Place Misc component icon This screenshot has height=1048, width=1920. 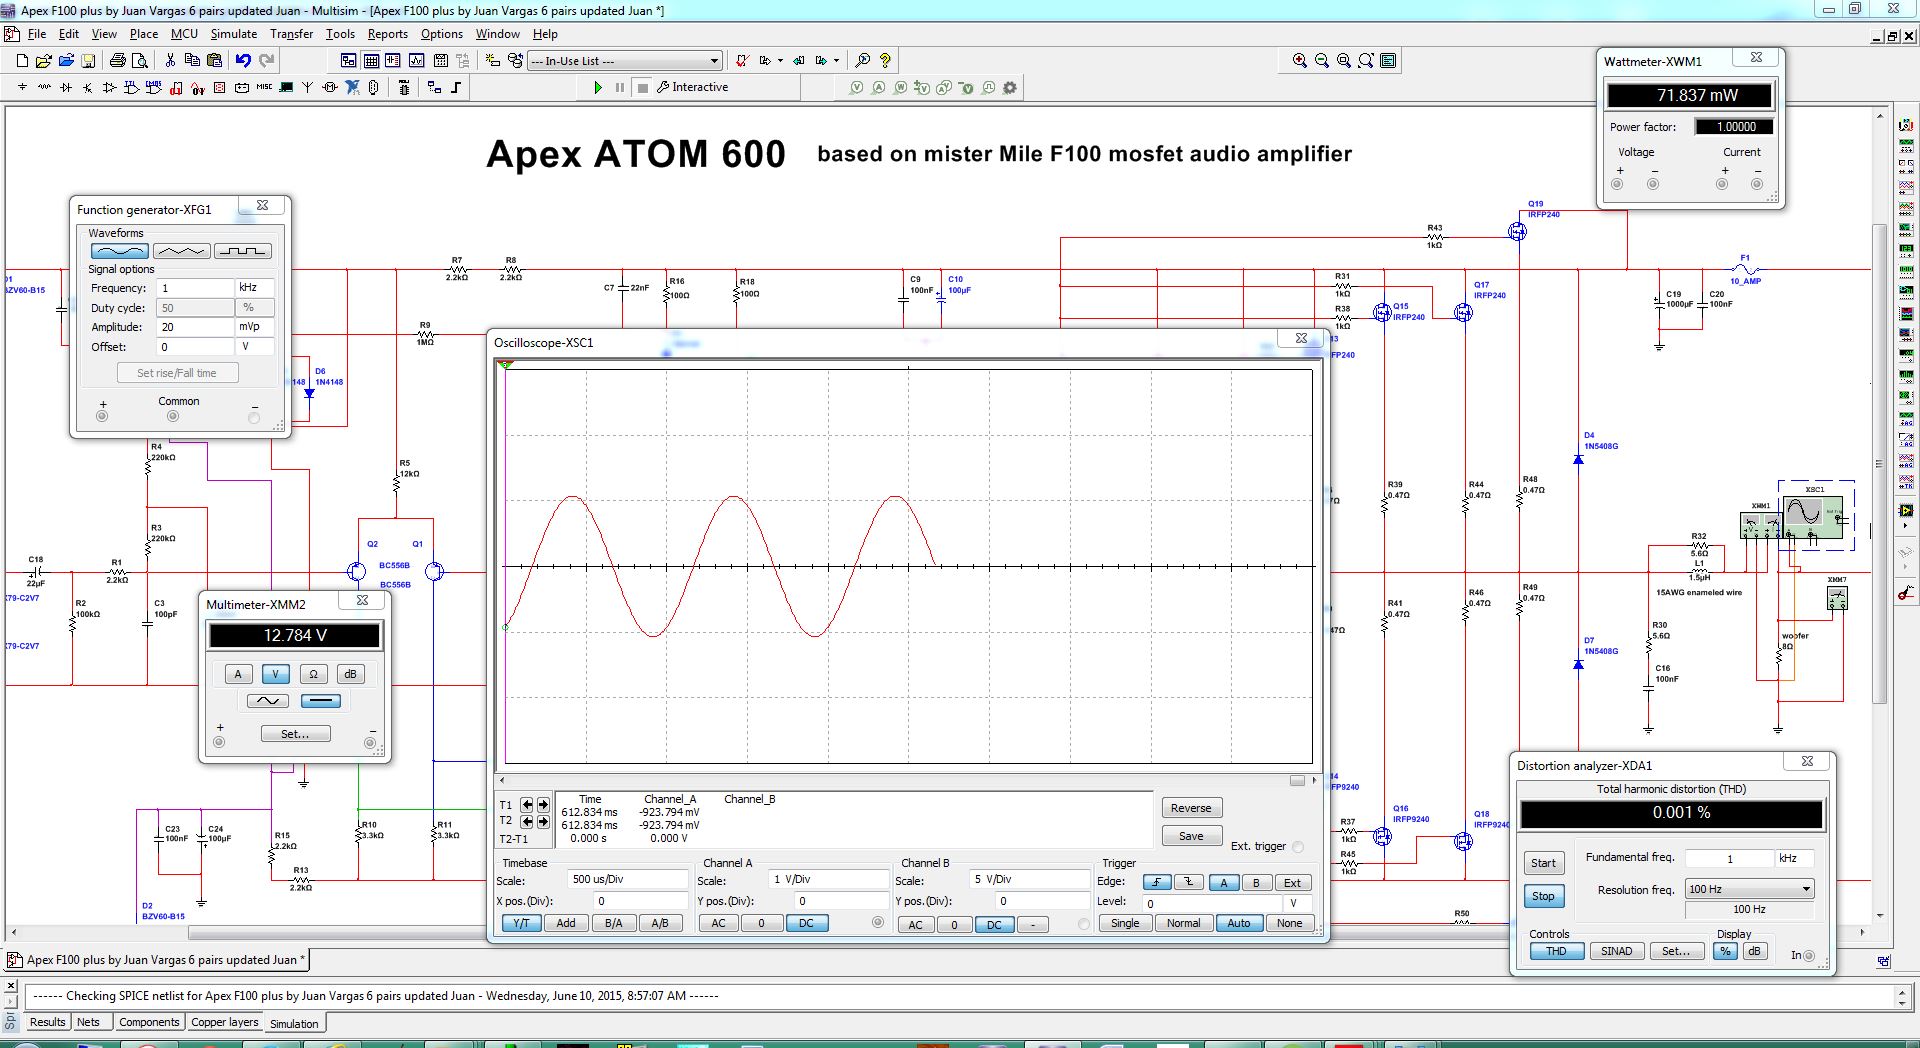(x=264, y=88)
